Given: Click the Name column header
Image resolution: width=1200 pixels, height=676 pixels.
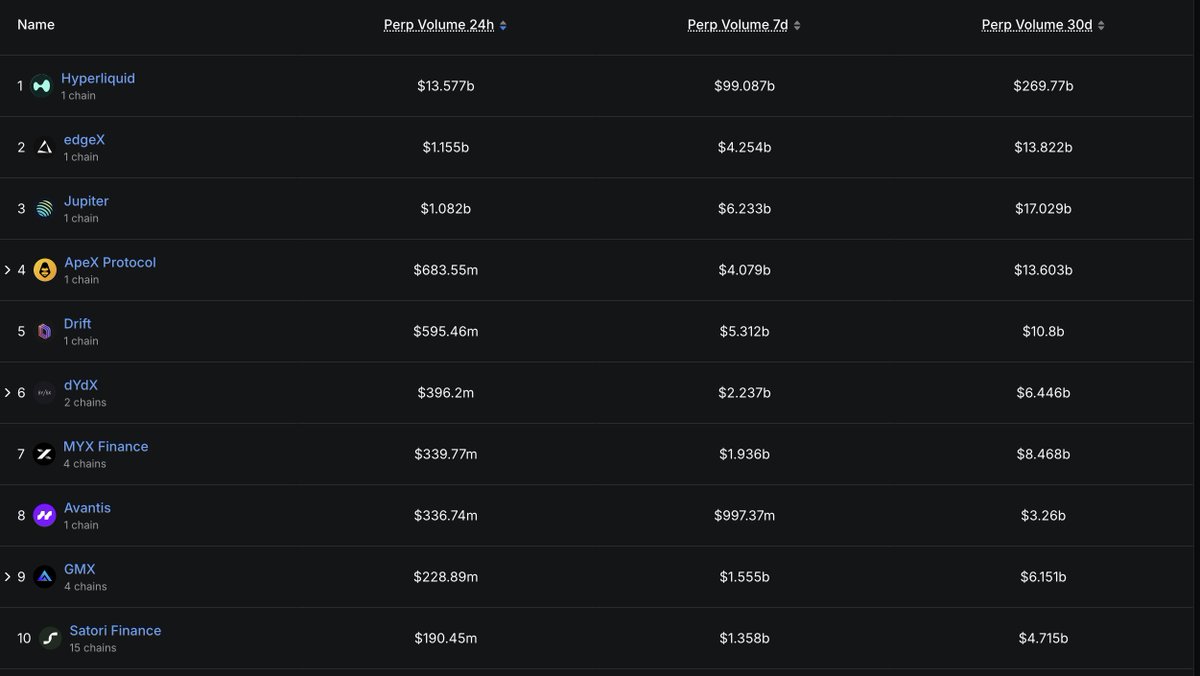Looking at the screenshot, I should coord(36,24).
